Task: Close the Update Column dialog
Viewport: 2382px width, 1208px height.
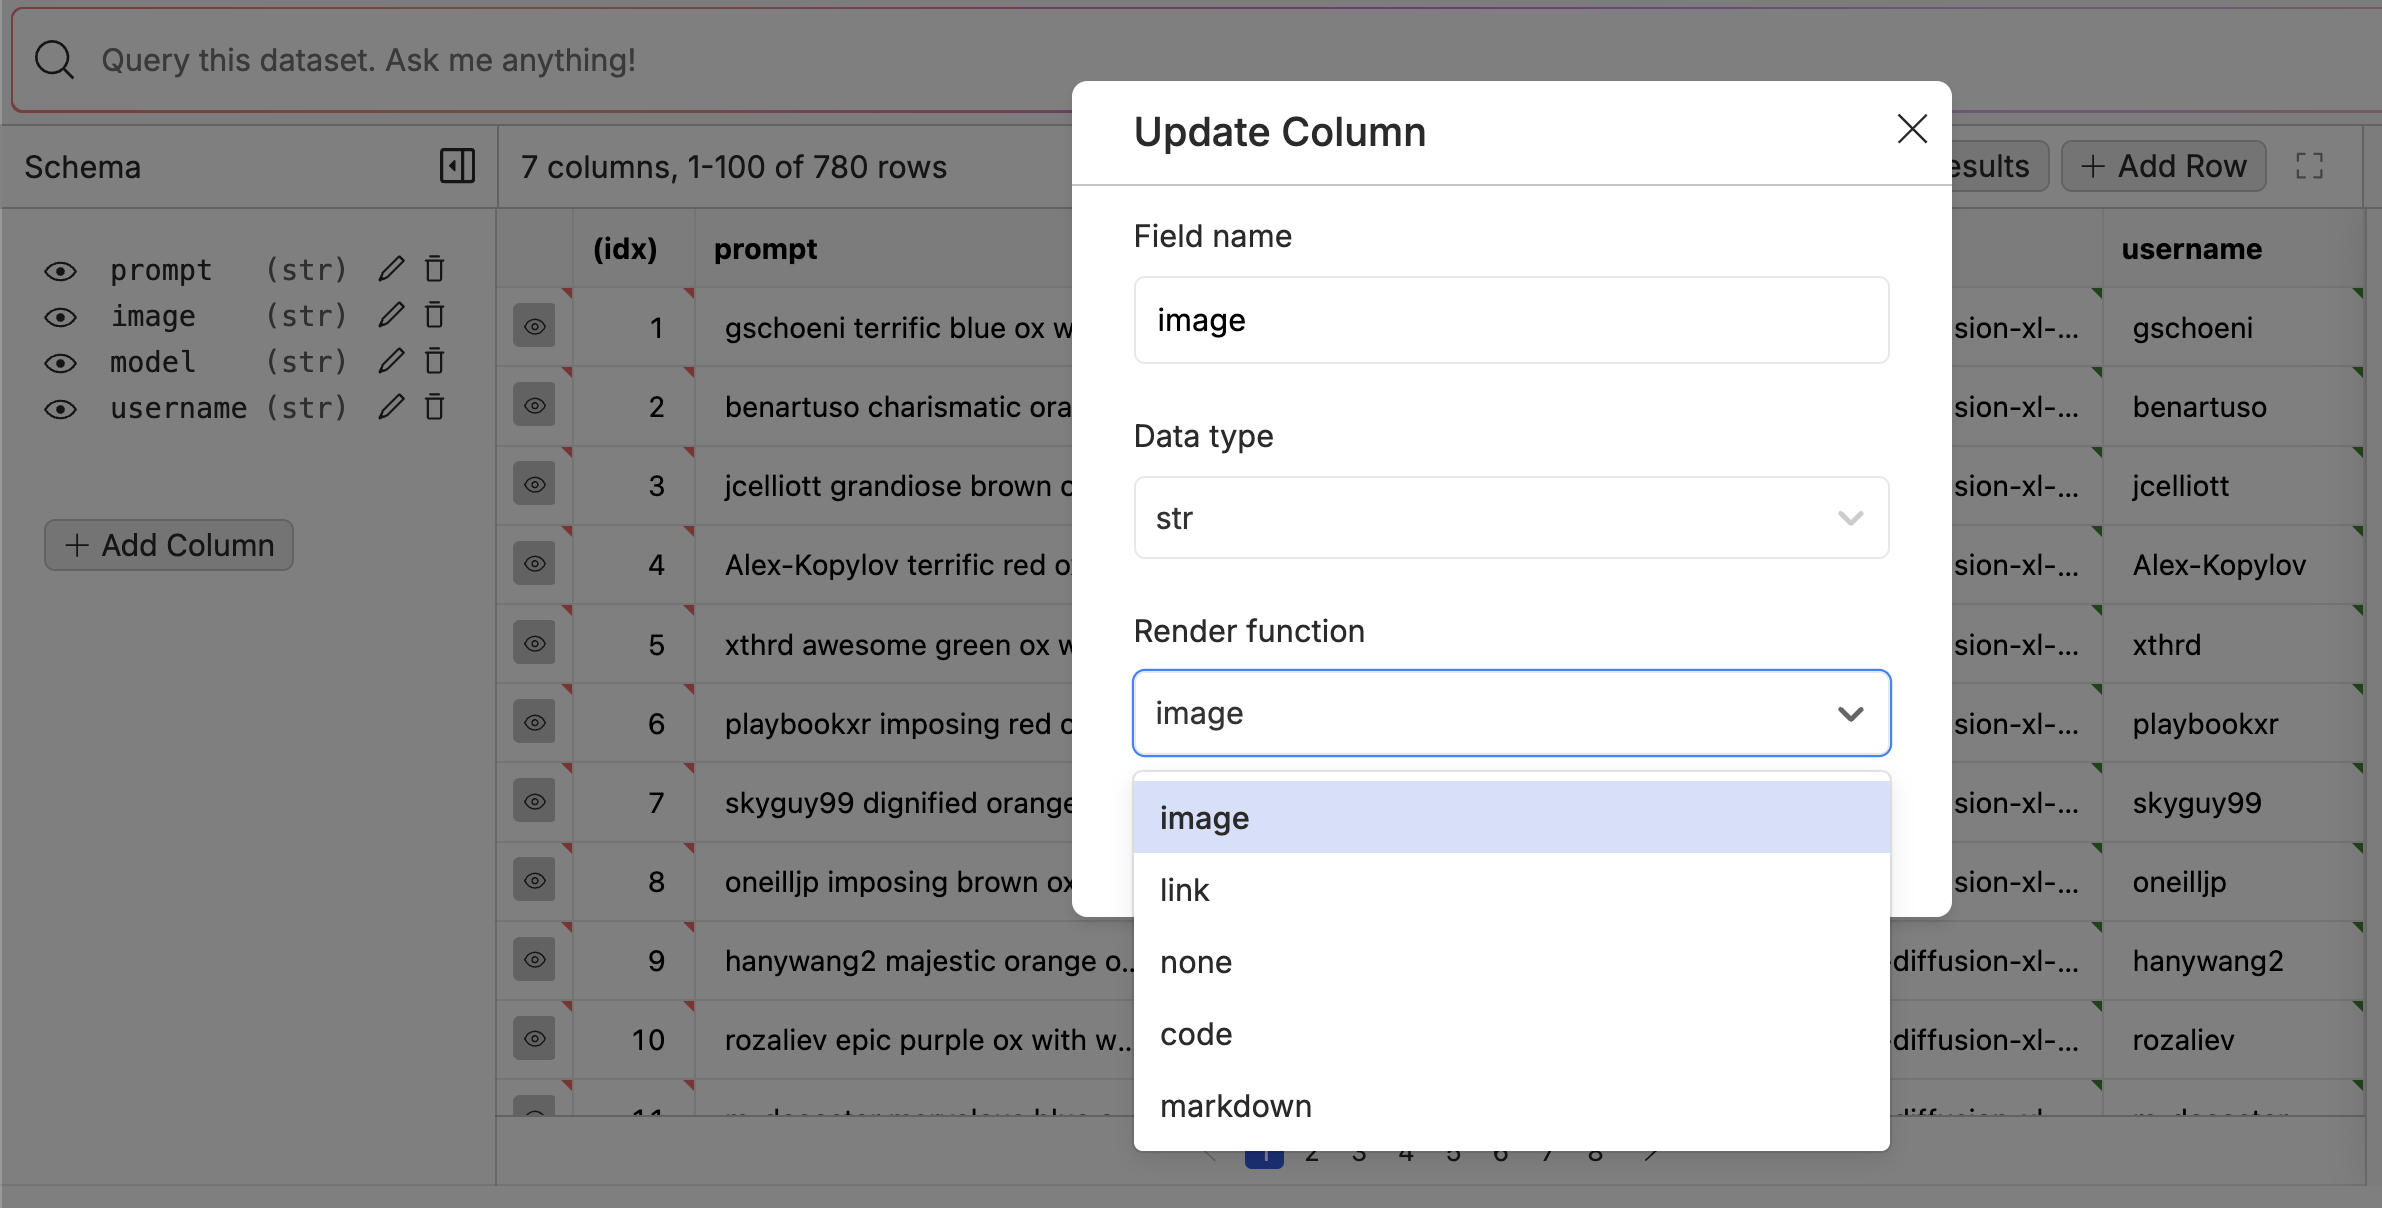Action: (1911, 129)
